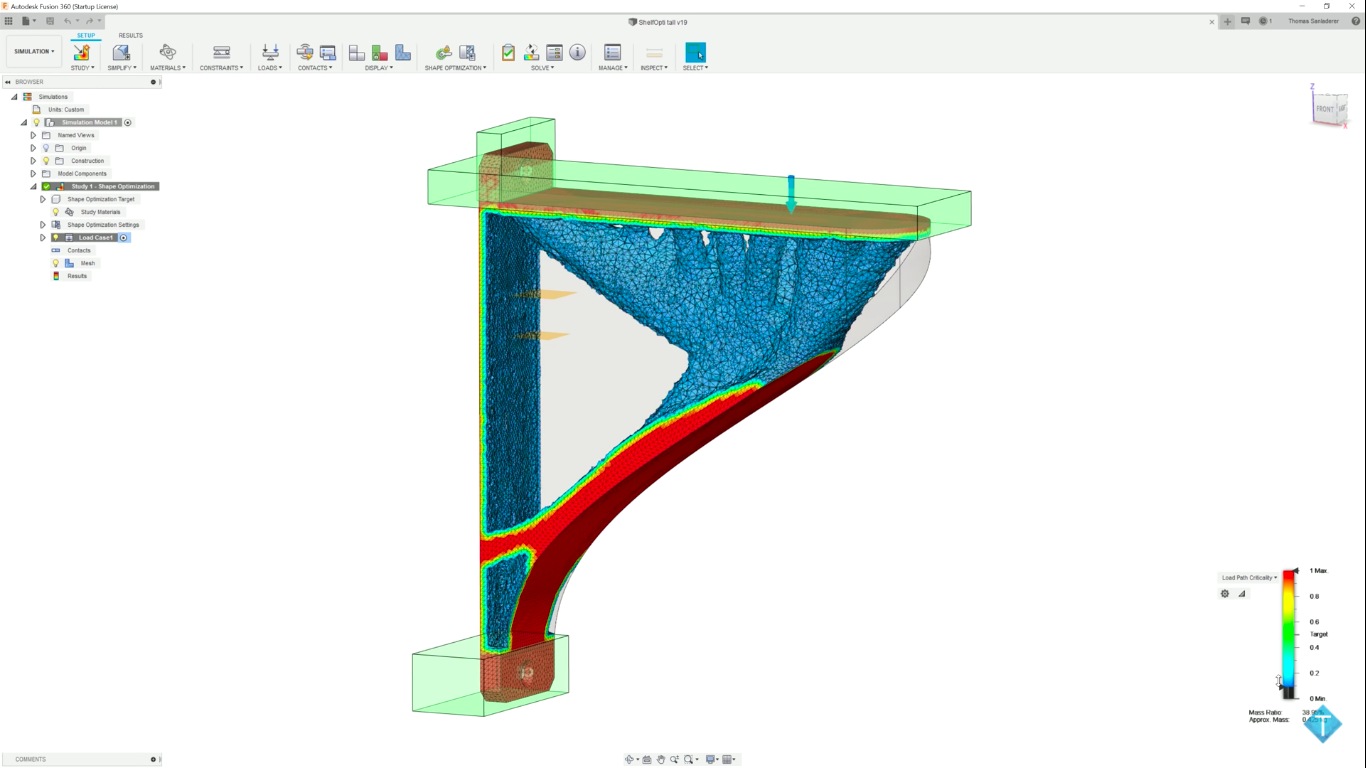
Task: Activate the Load Case1 radio button
Action: [x=124, y=238]
